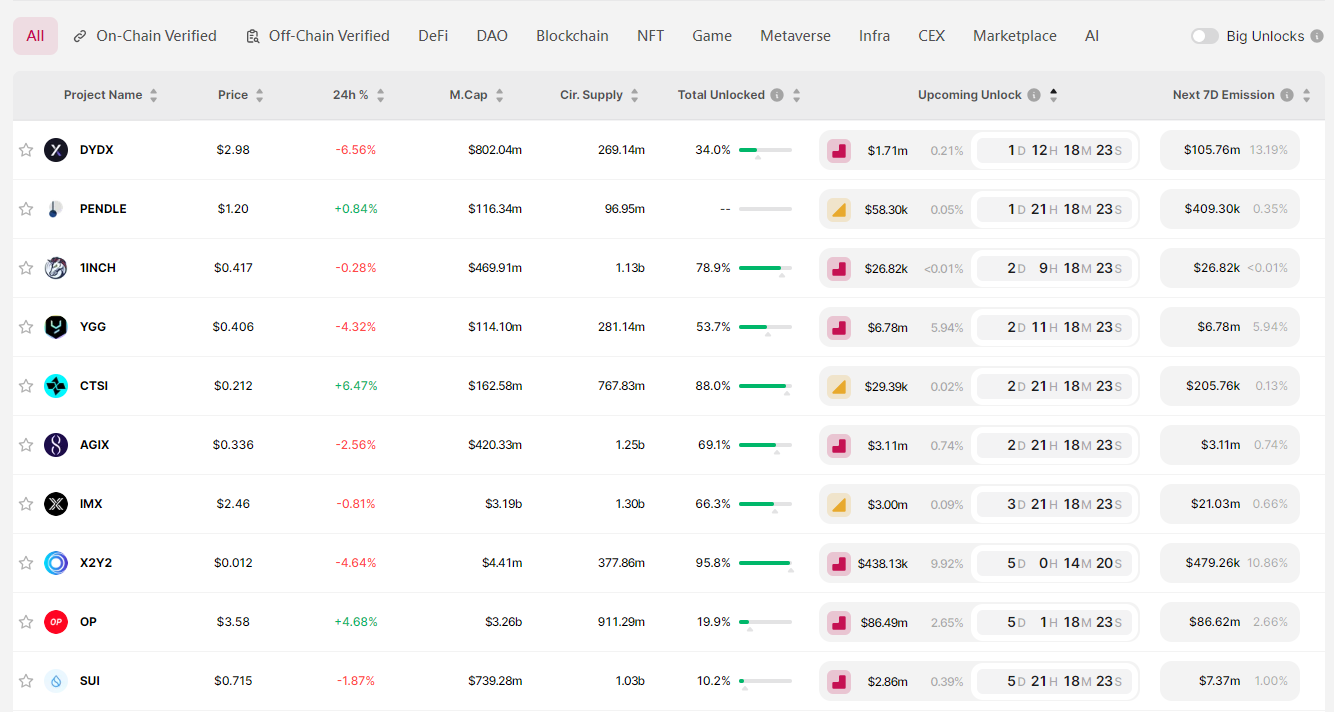Select the Metaverse category tab
Viewport: 1334px width, 712px height.
[795, 36]
